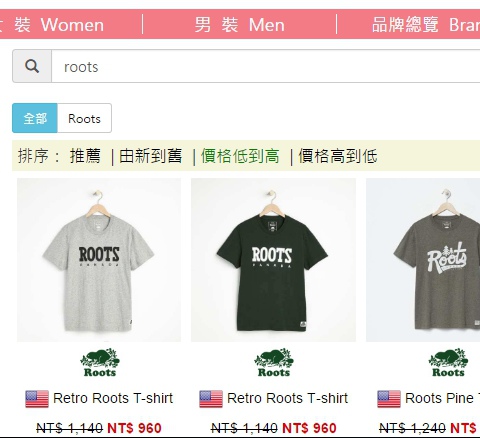Image resolution: width=480 pixels, height=438 pixels.
Task: Click the US flag beside dark green Retro Roots T-shirt
Action: tap(211, 399)
